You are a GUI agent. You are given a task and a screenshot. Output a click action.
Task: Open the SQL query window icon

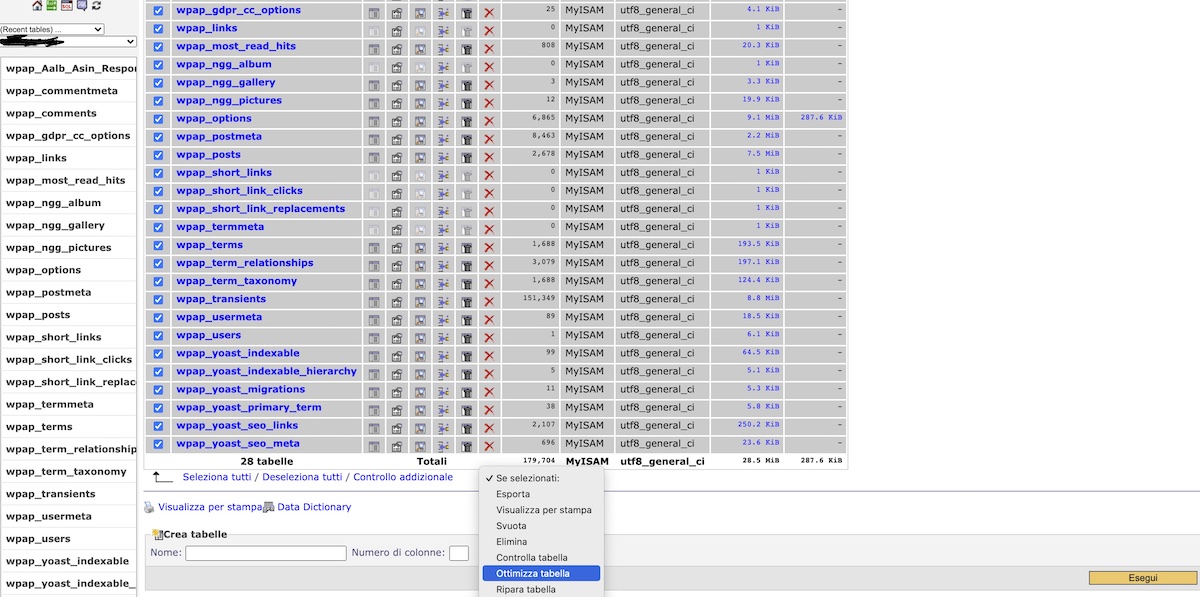point(67,5)
